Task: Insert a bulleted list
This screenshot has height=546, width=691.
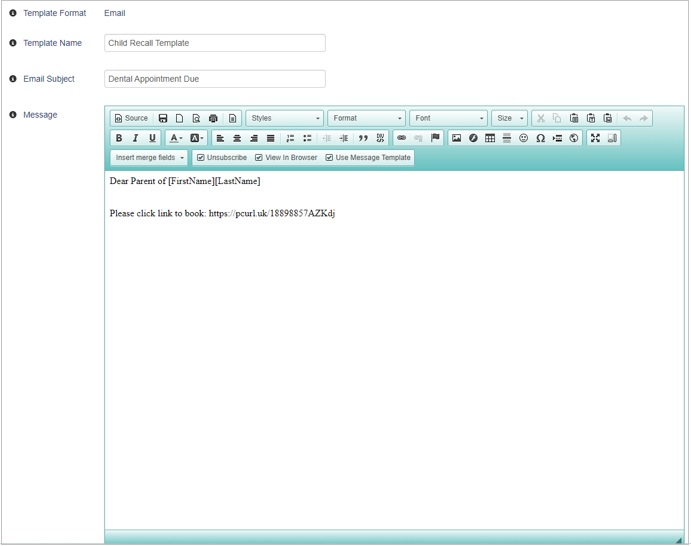Action: [x=307, y=138]
